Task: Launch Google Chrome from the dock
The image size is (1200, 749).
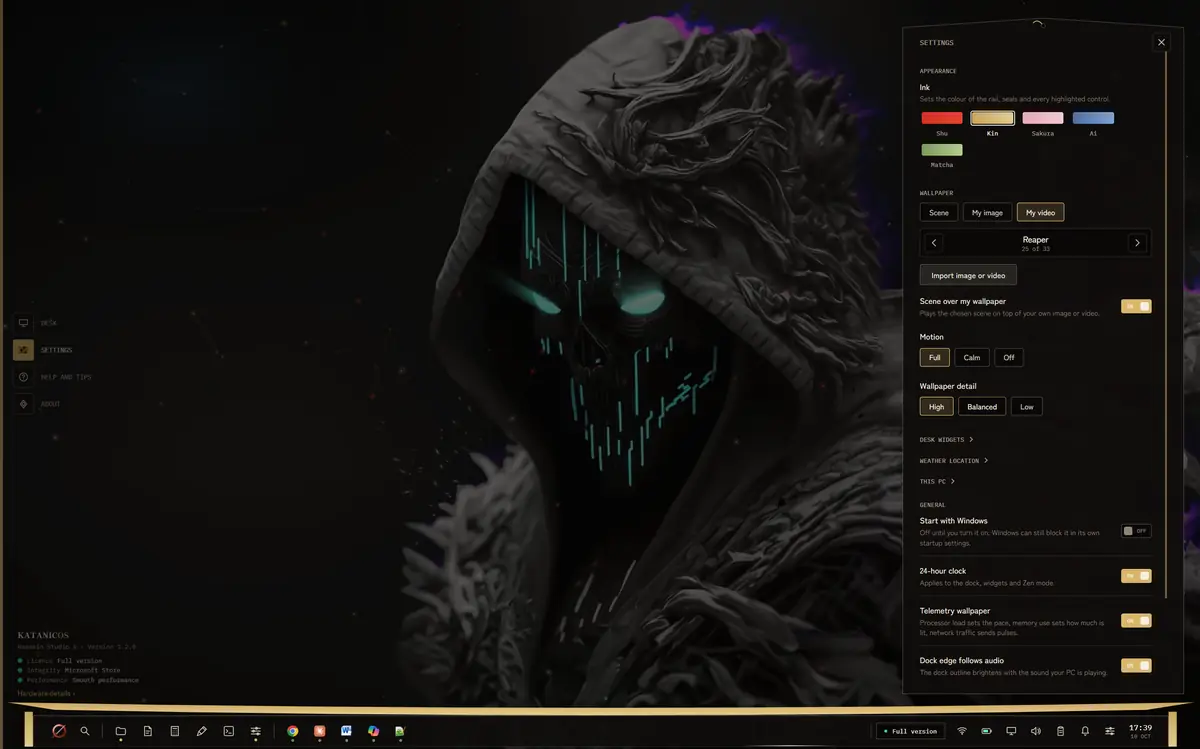Action: (x=293, y=731)
